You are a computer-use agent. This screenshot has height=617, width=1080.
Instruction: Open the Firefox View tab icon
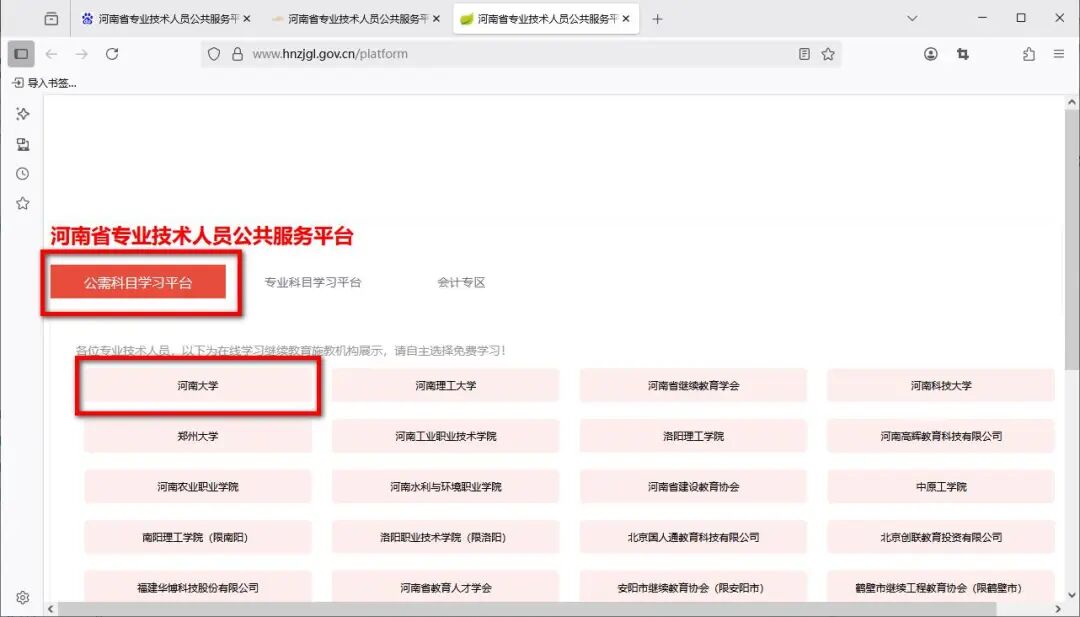(51, 19)
